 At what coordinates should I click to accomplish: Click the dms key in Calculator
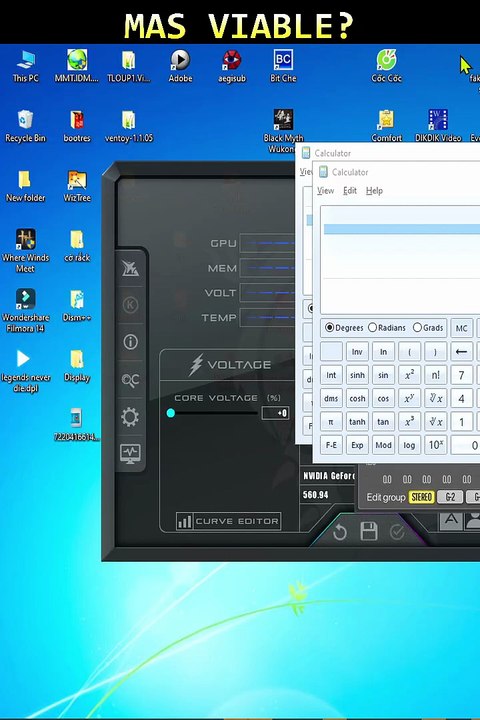click(x=331, y=399)
